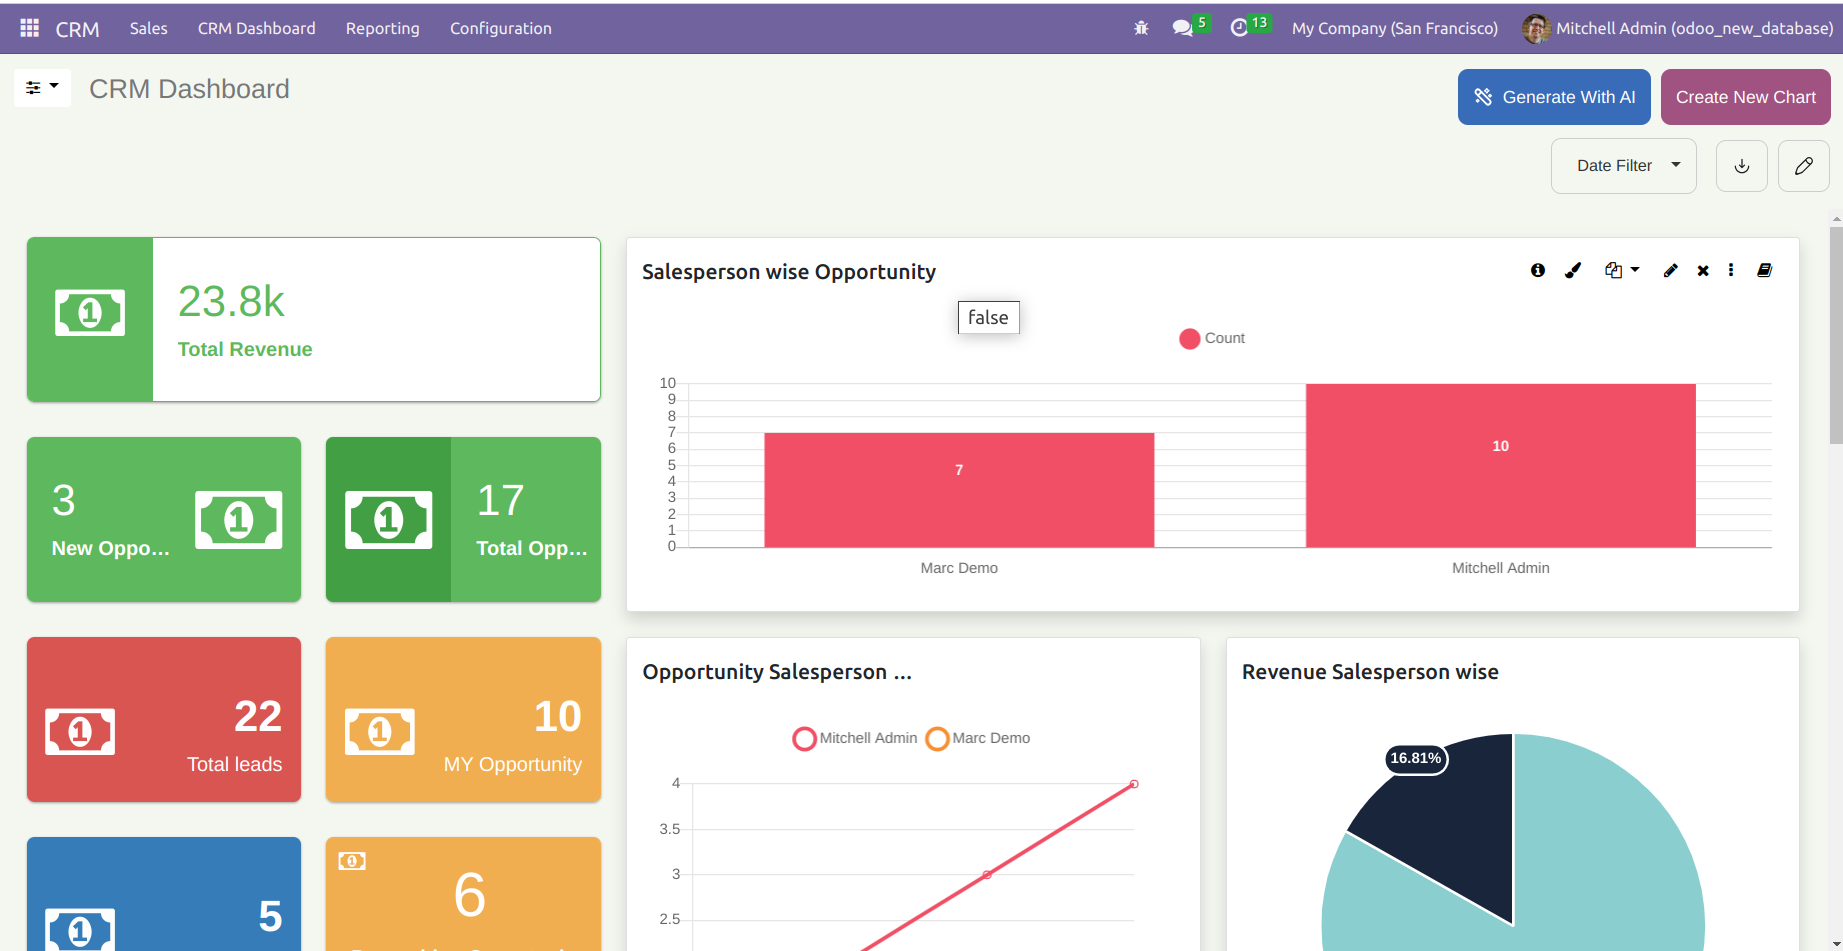The height and width of the screenshot is (951, 1843).
Task: Expand the duplicate/move chart dropdown arrow
Action: pos(1634,270)
